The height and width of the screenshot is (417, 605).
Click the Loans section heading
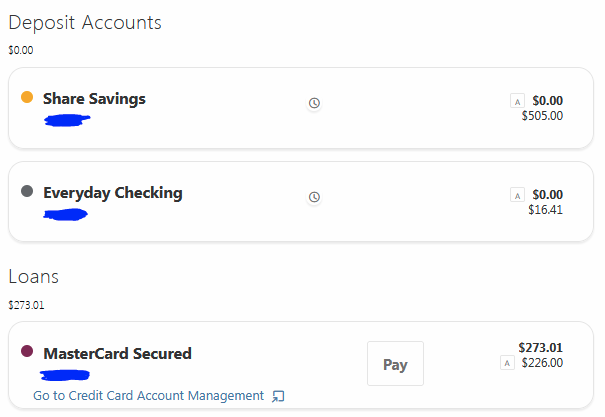click(x=34, y=276)
